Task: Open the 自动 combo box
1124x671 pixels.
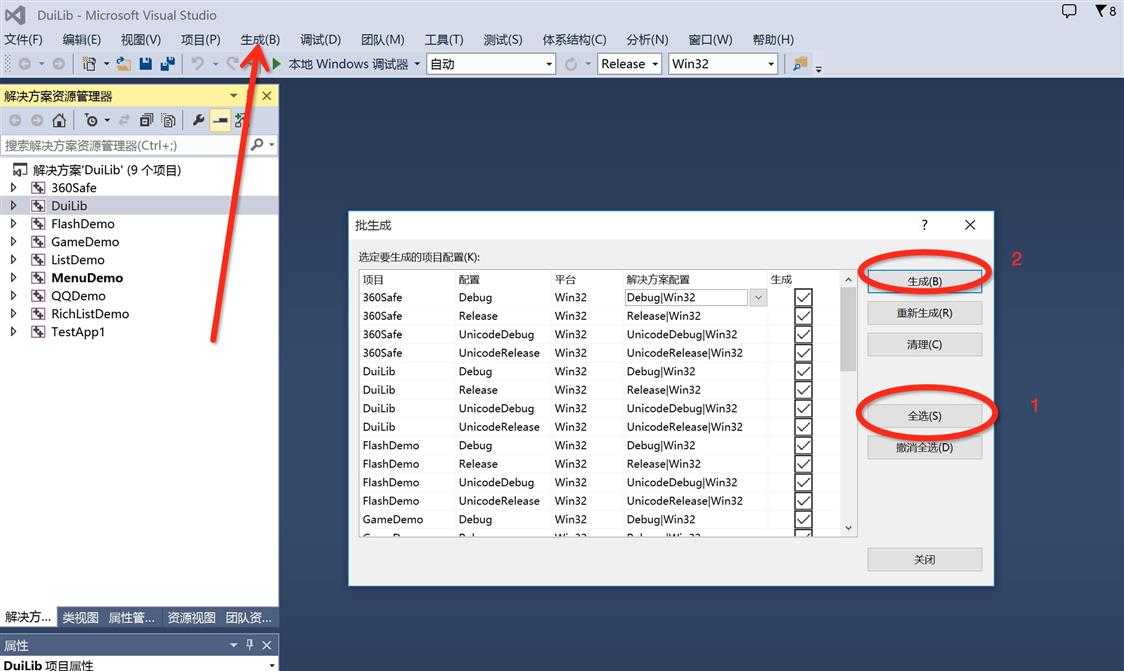Action: (x=491, y=64)
